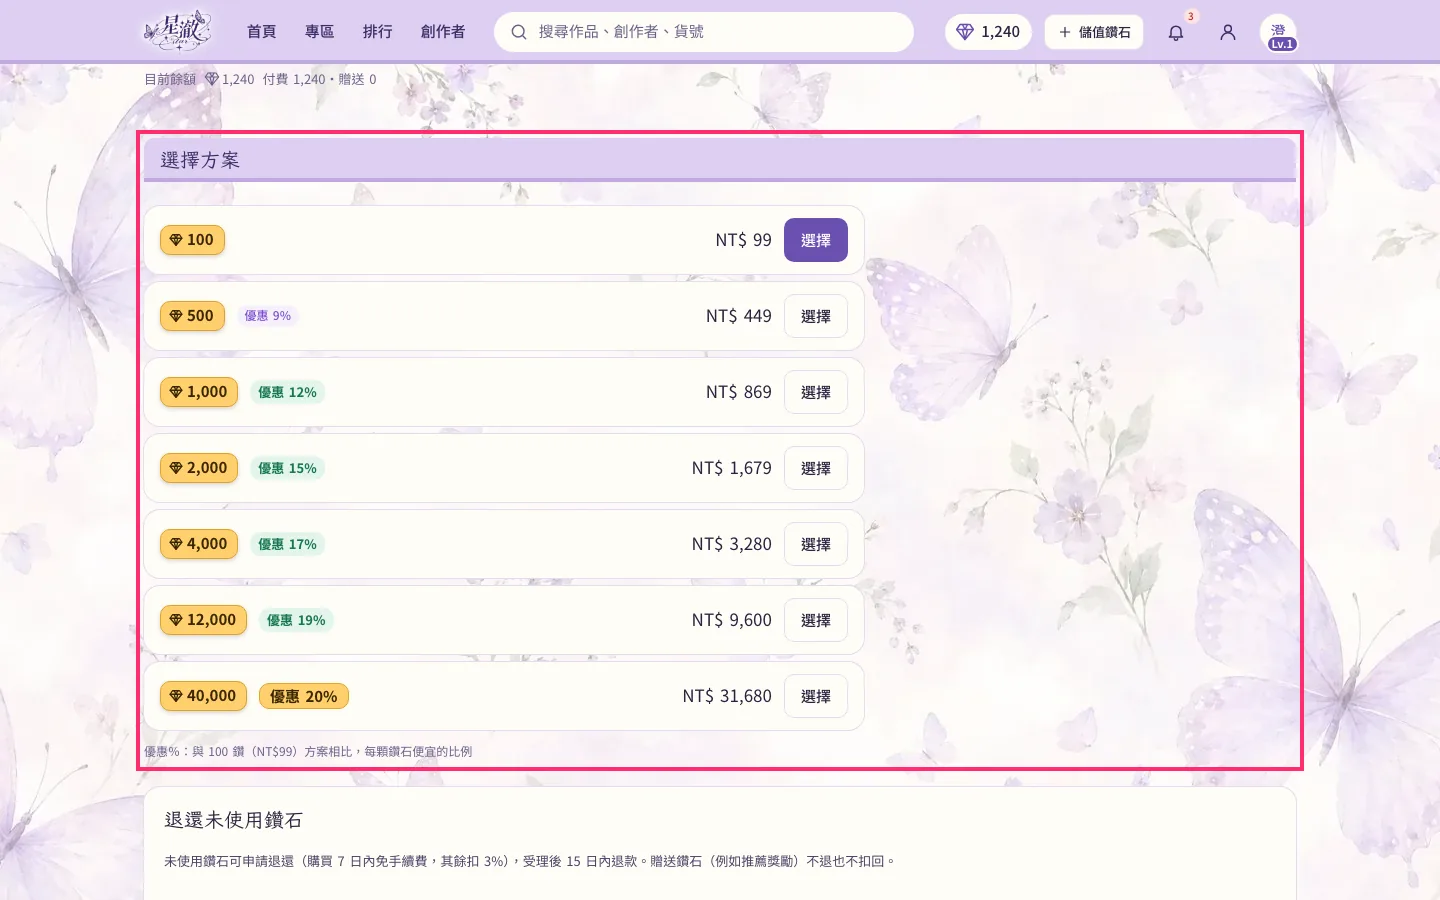Open the 專區 navigation item

[x=320, y=32]
